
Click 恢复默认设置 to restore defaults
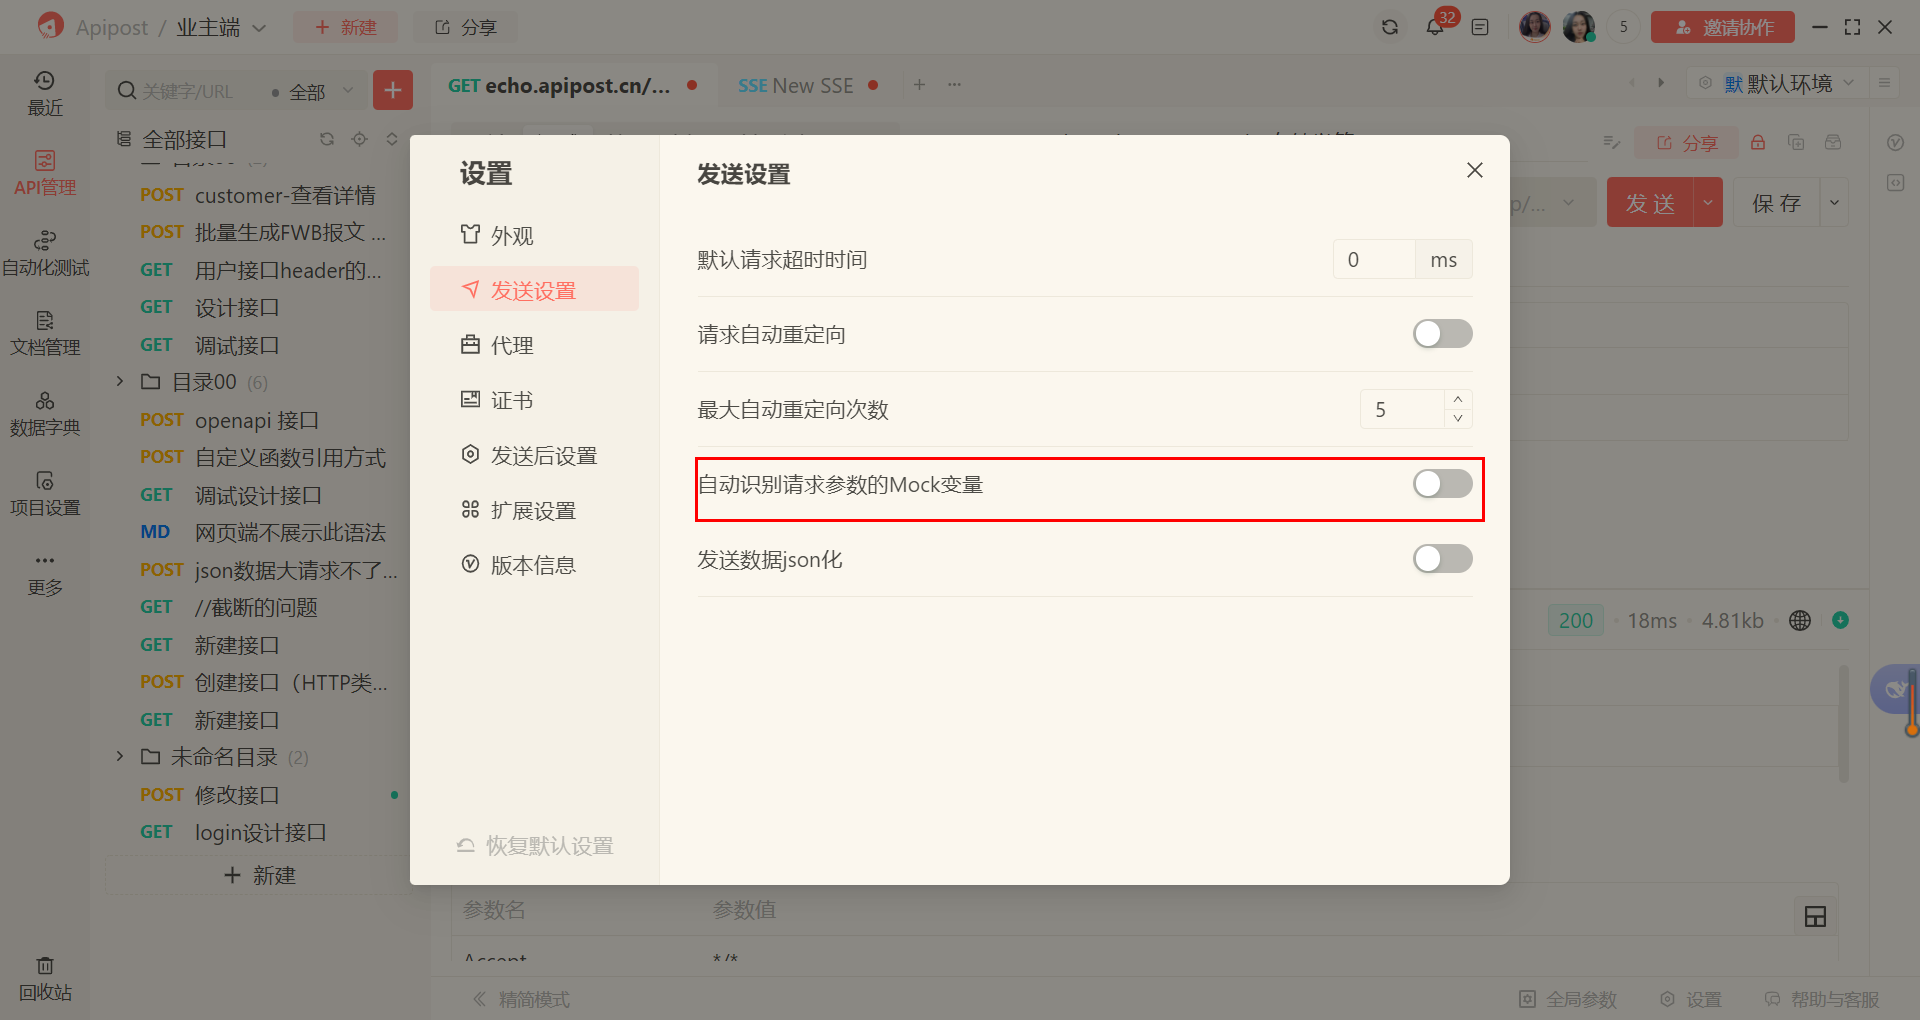535,846
